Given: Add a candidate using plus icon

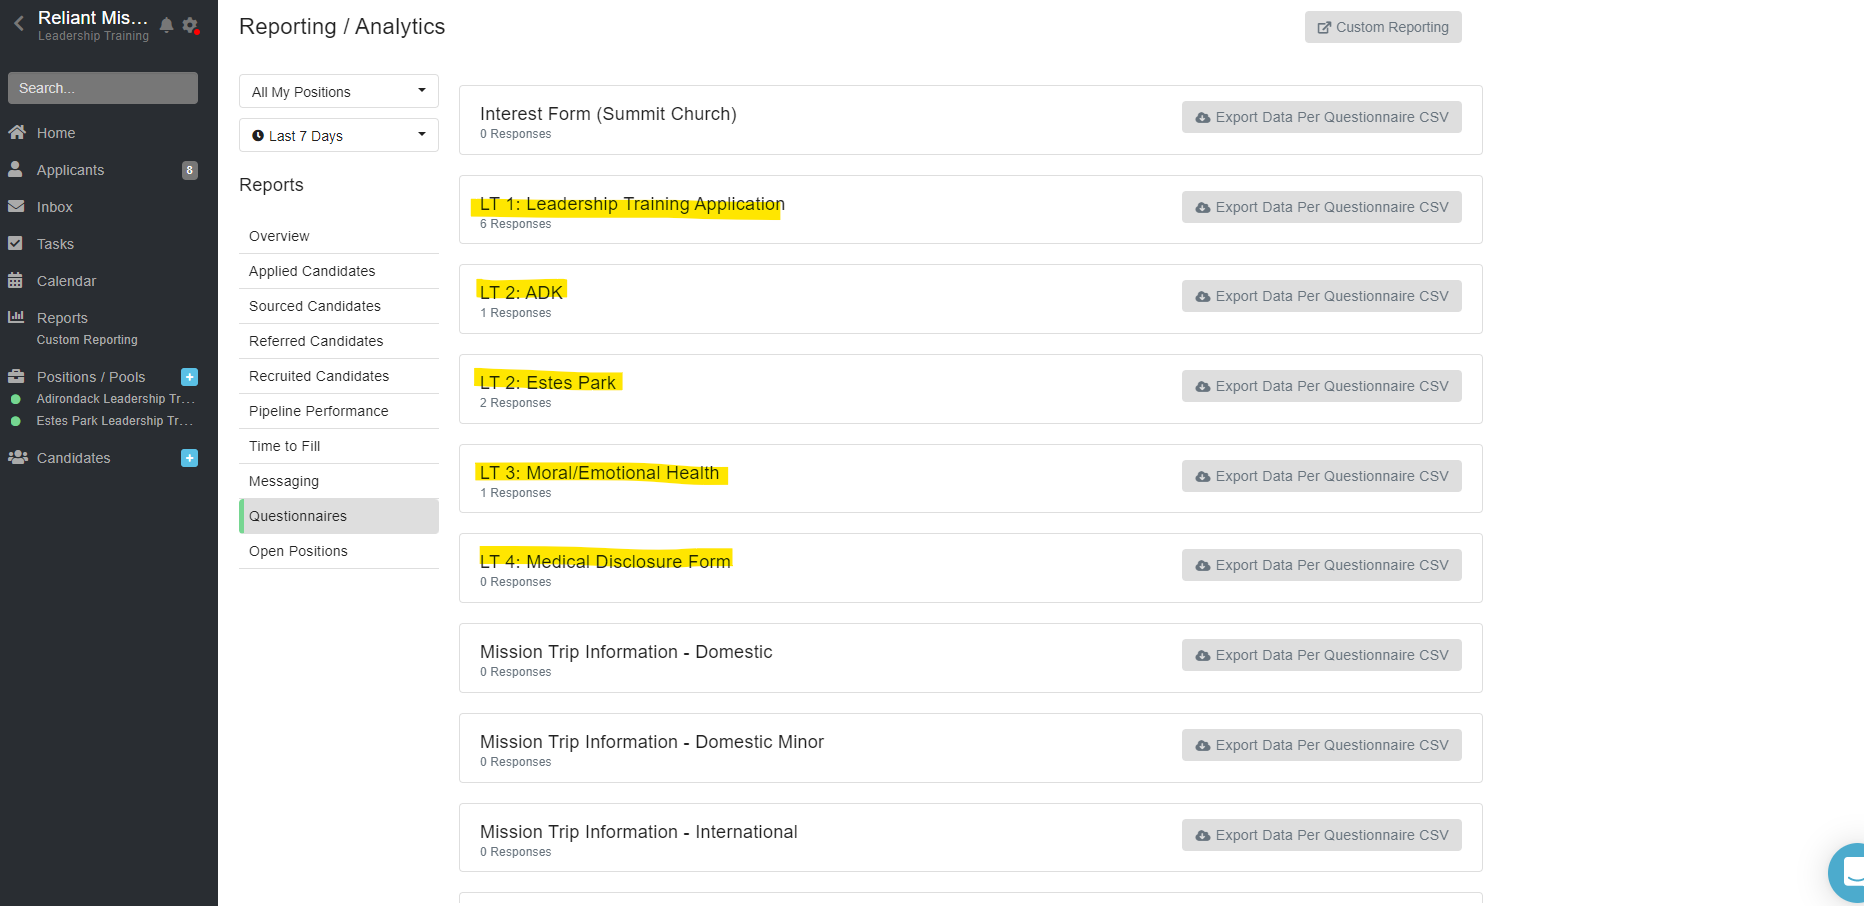Looking at the screenshot, I should [189, 458].
